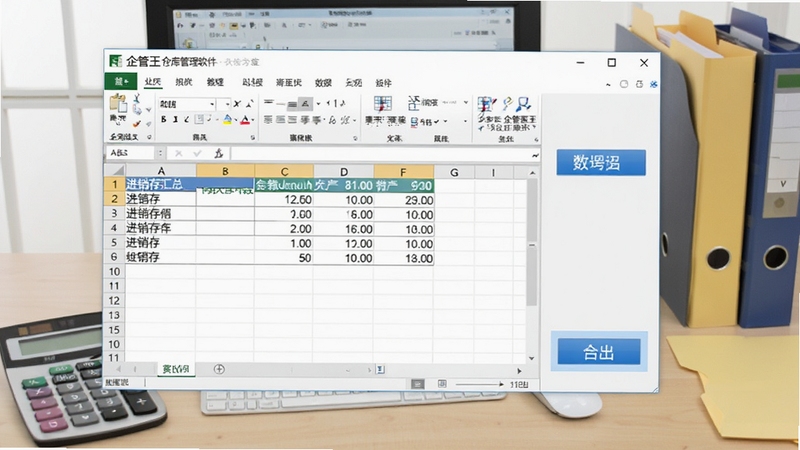Select column G header
This screenshot has width=800, height=450.
pos(454,172)
